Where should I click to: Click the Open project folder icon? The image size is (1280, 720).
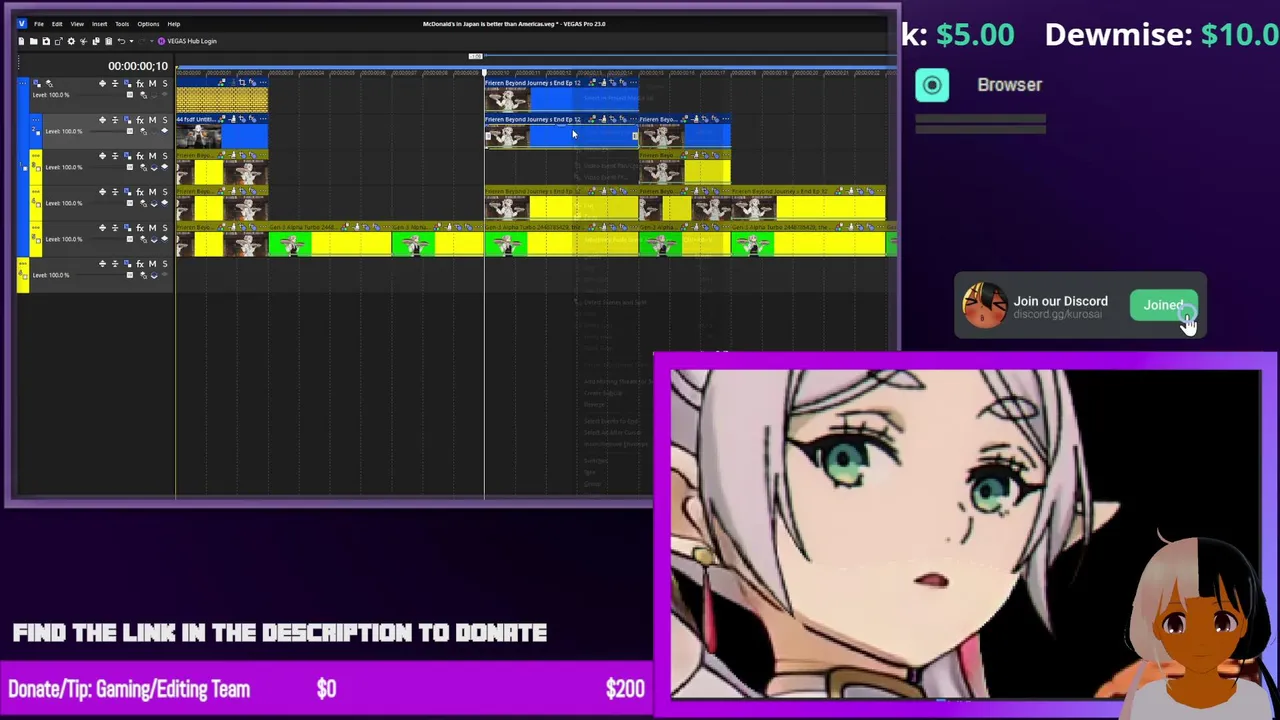pyautogui.click(x=34, y=41)
